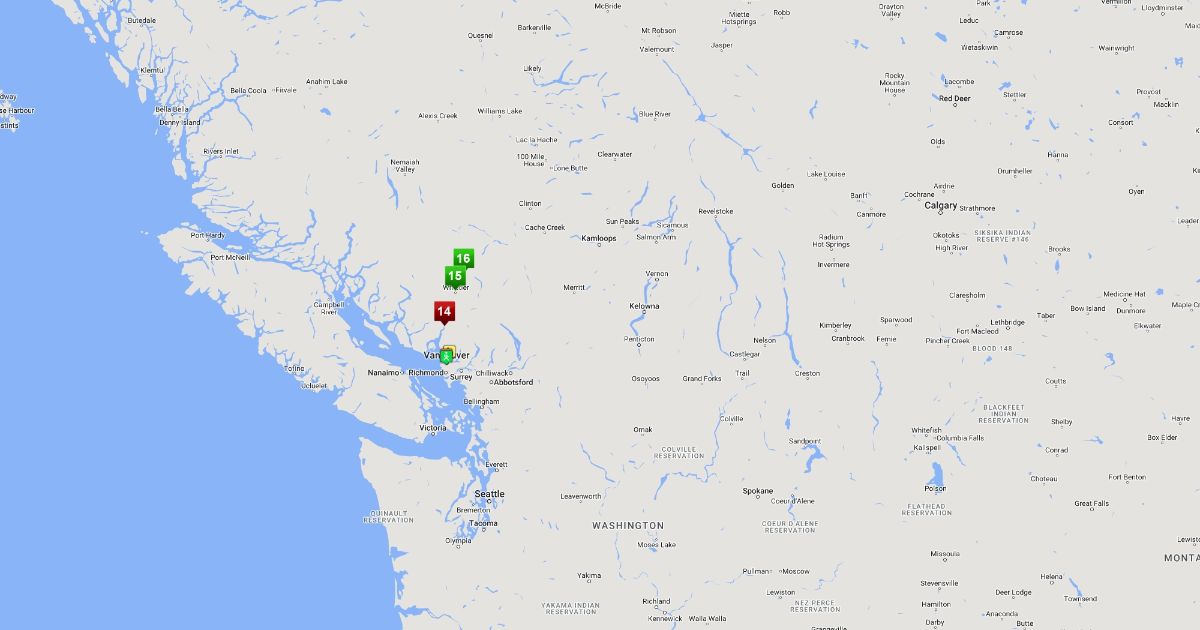This screenshot has height=630, width=1200.
Task: Select green hiker marker at Vancouver
Action: pyautogui.click(x=446, y=357)
